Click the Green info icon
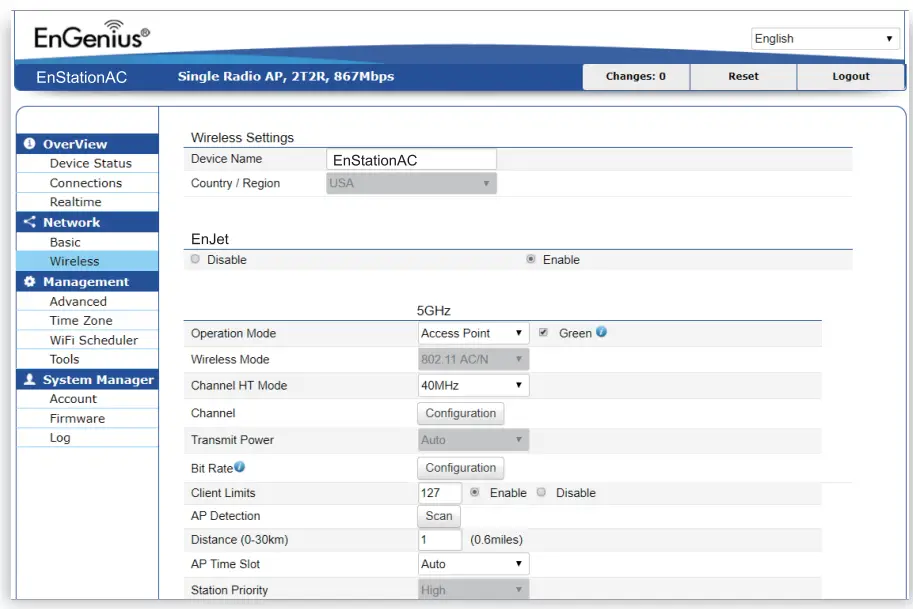 click(x=602, y=332)
